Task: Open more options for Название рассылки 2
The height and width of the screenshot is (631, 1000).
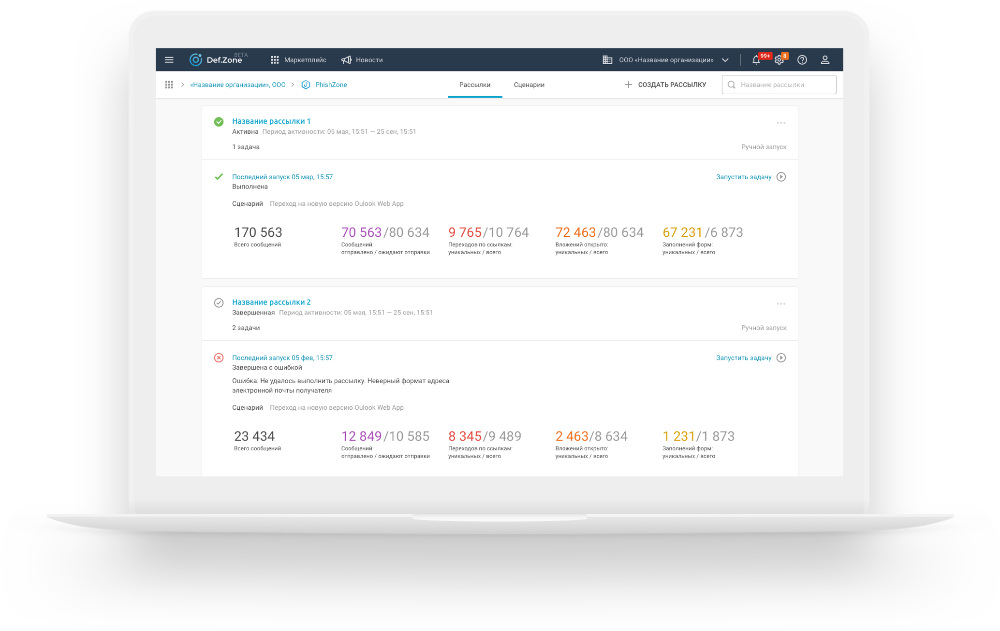Action: [781, 304]
